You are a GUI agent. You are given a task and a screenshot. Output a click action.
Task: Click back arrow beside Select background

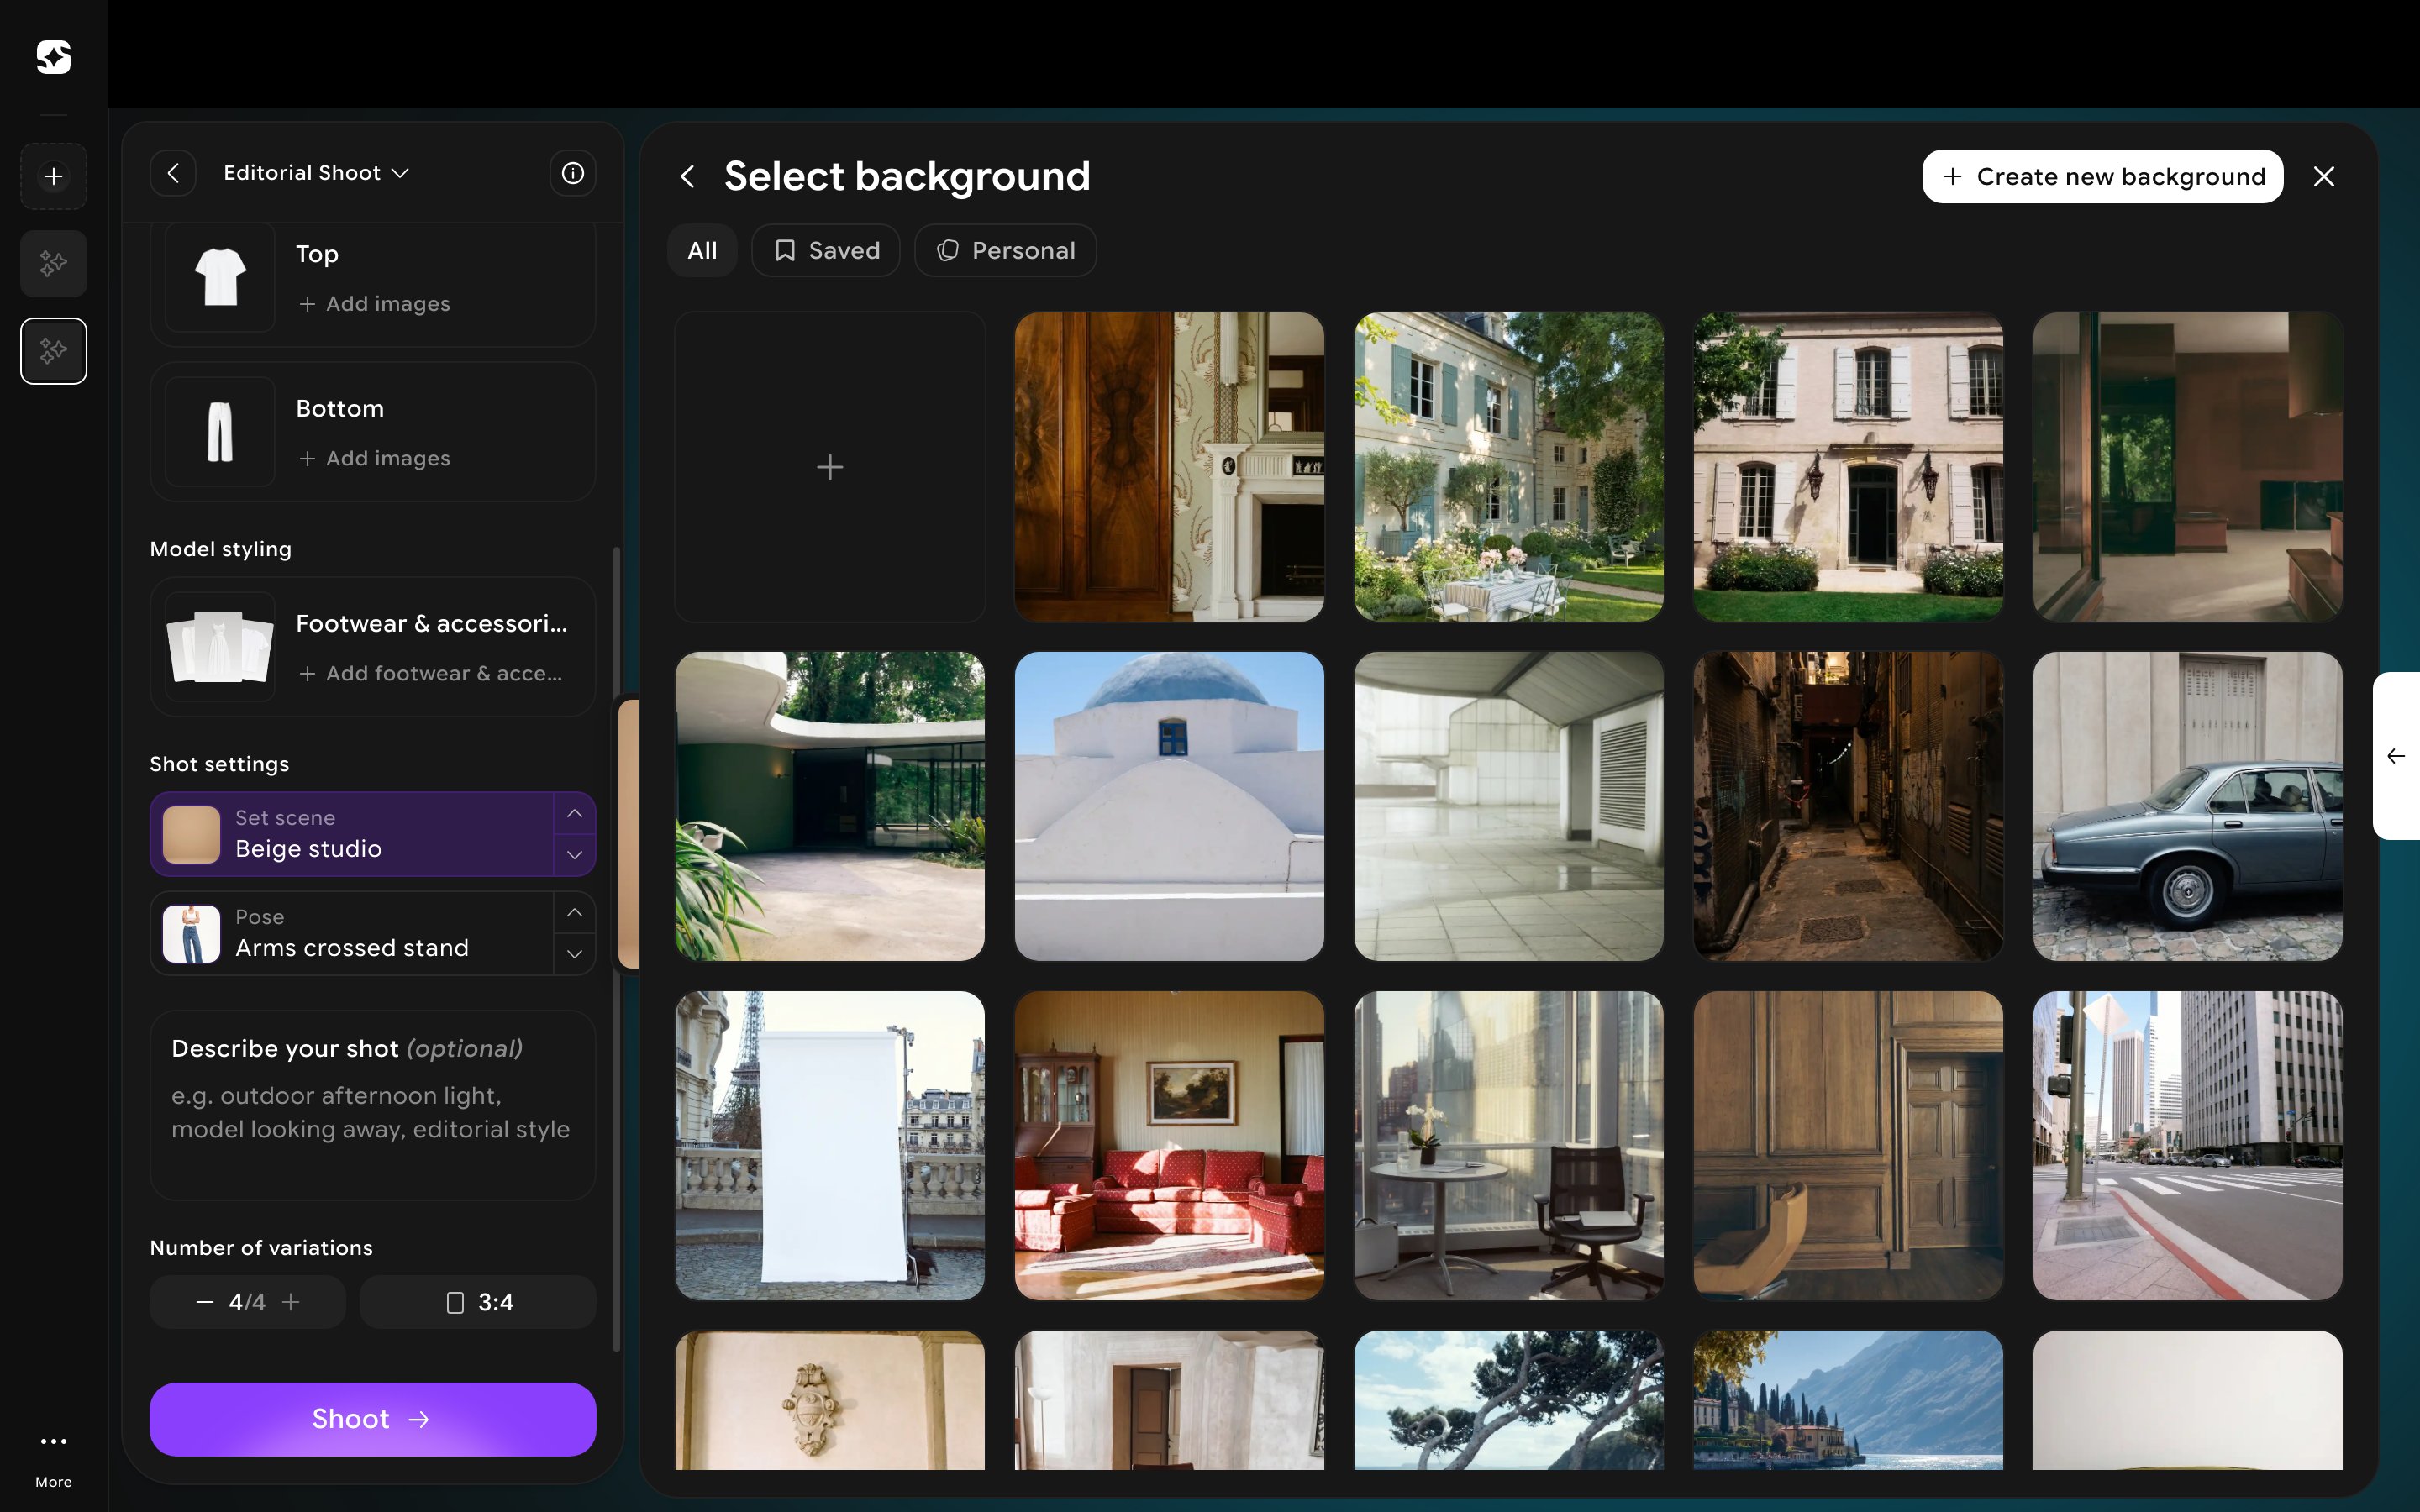pos(688,177)
